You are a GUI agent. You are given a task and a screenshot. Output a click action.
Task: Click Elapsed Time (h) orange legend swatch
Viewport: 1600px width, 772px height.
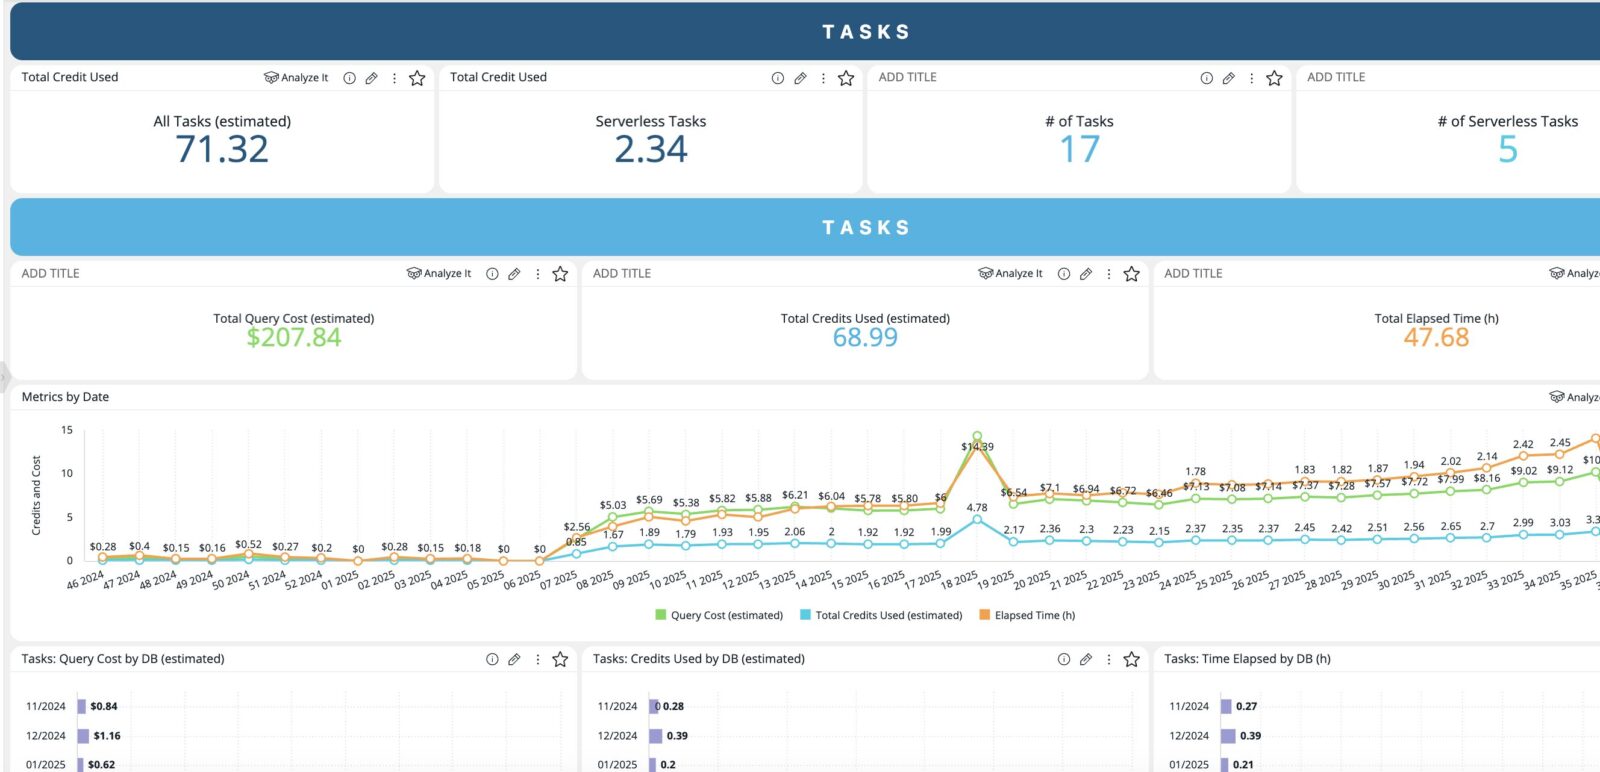[x=985, y=616]
